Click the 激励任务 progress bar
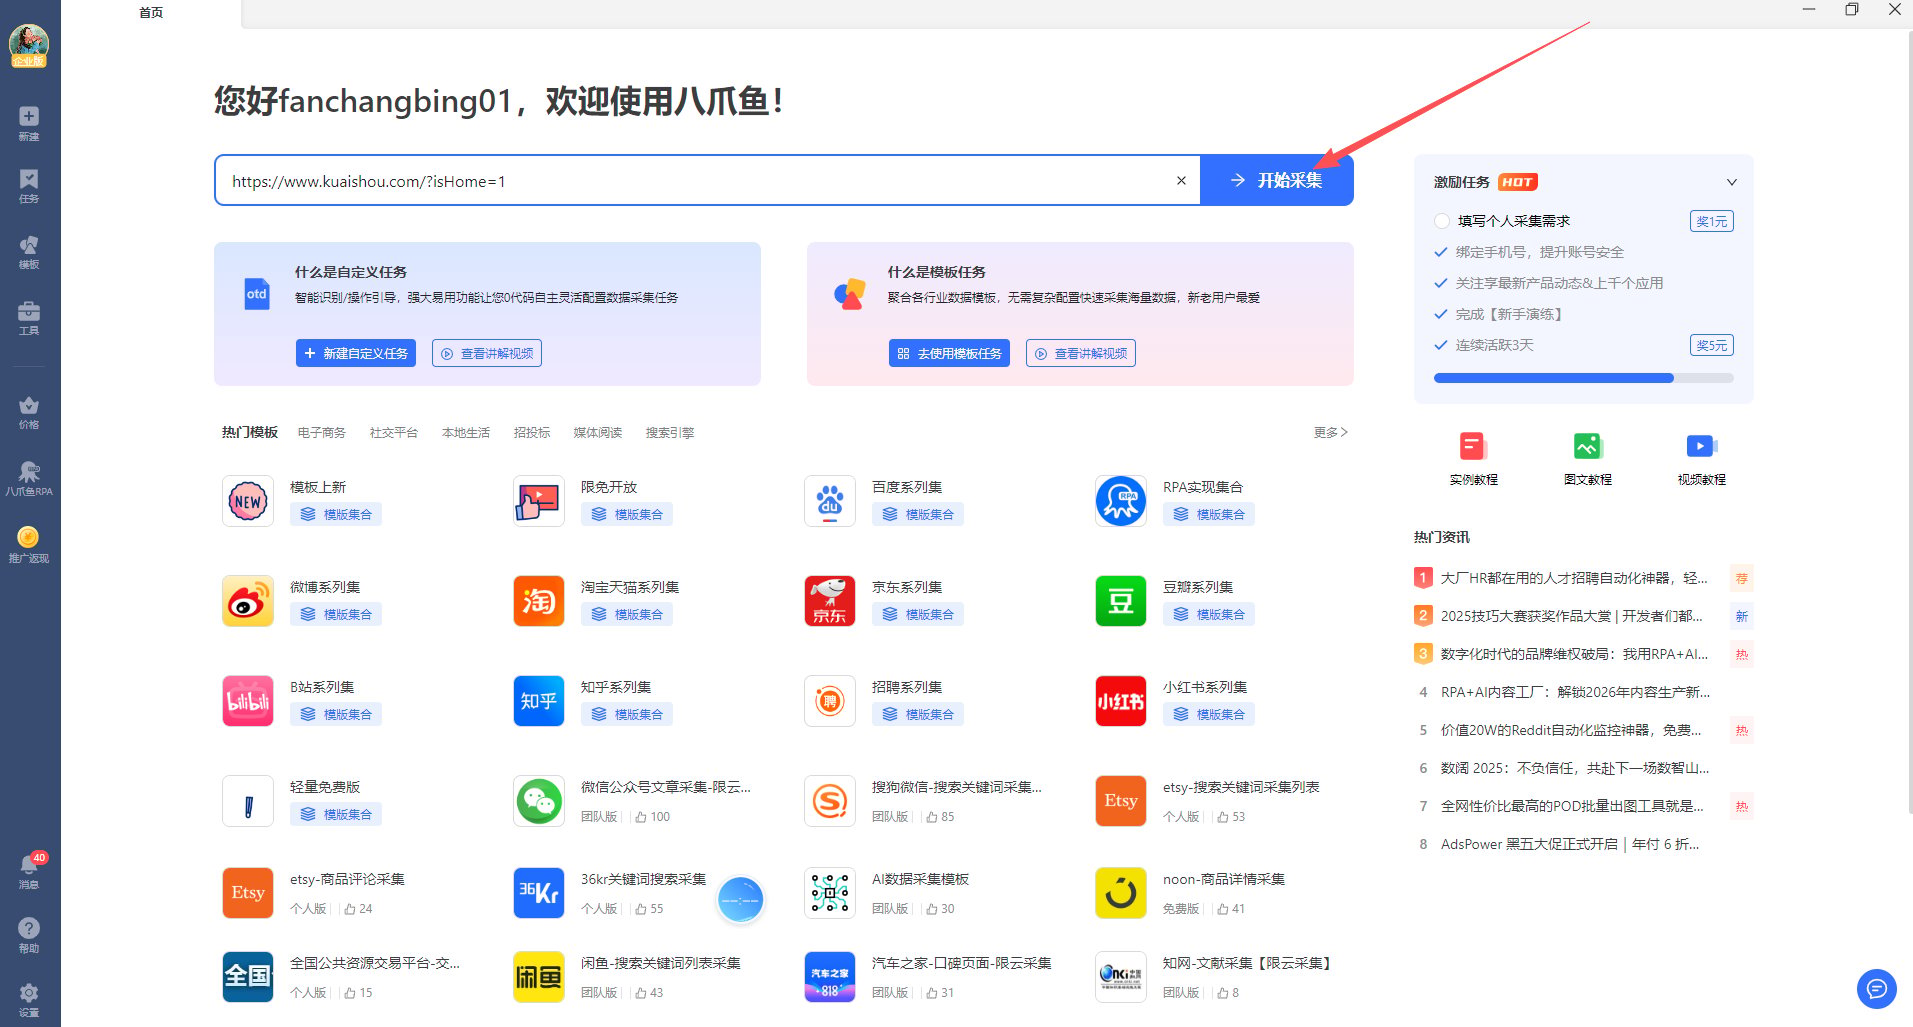The height and width of the screenshot is (1027, 1913). [x=1583, y=378]
